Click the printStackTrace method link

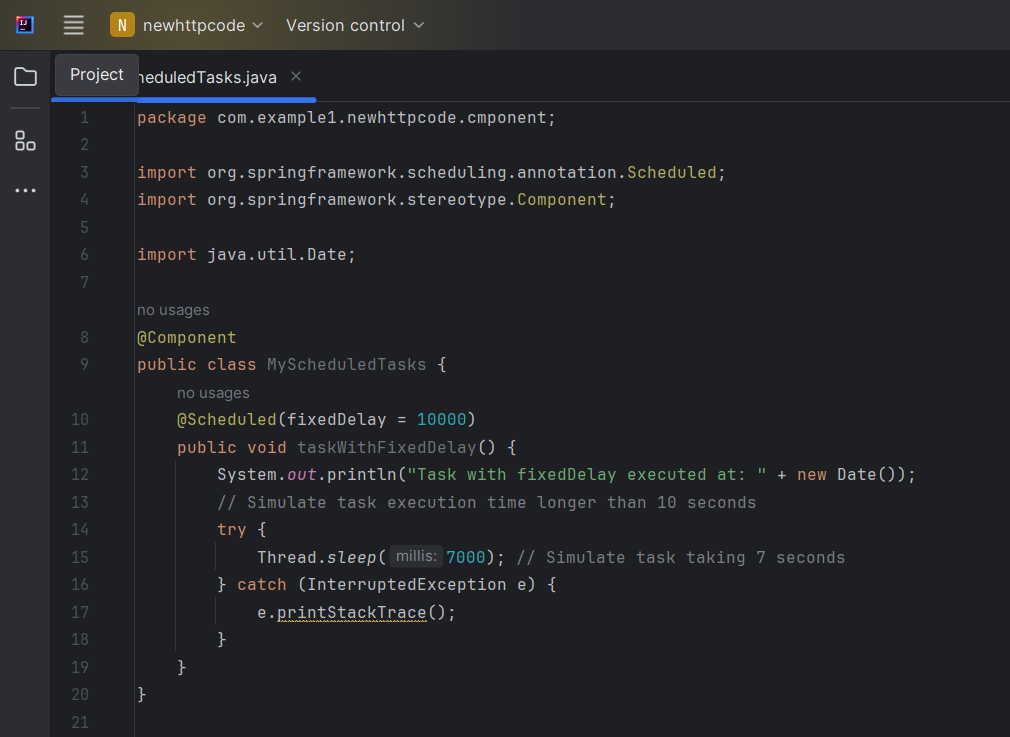point(351,612)
